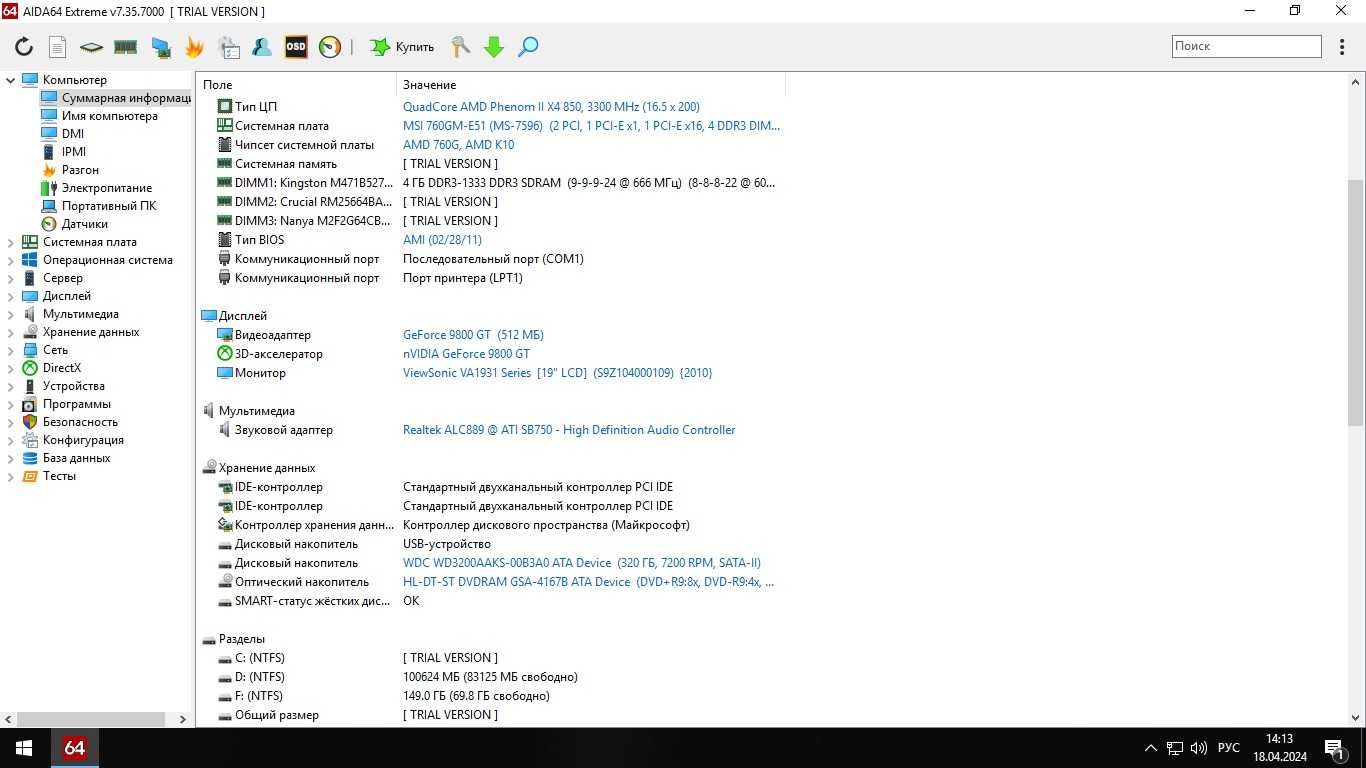Select Суммарная информация in tree
Screen dimensions: 1366x768
pyautogui.click(x=116, y=98)
